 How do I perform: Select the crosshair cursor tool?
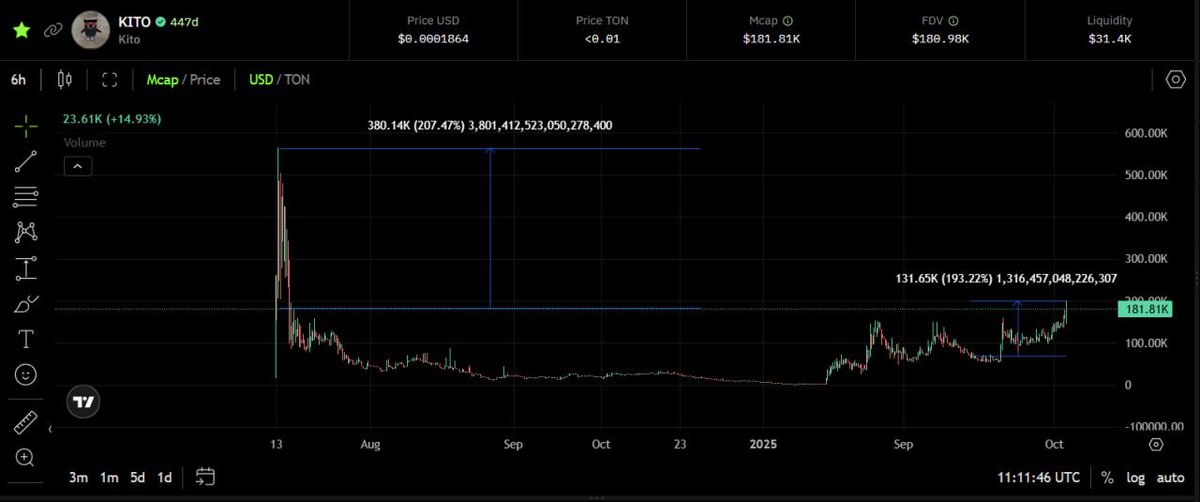tap(26, 125)
